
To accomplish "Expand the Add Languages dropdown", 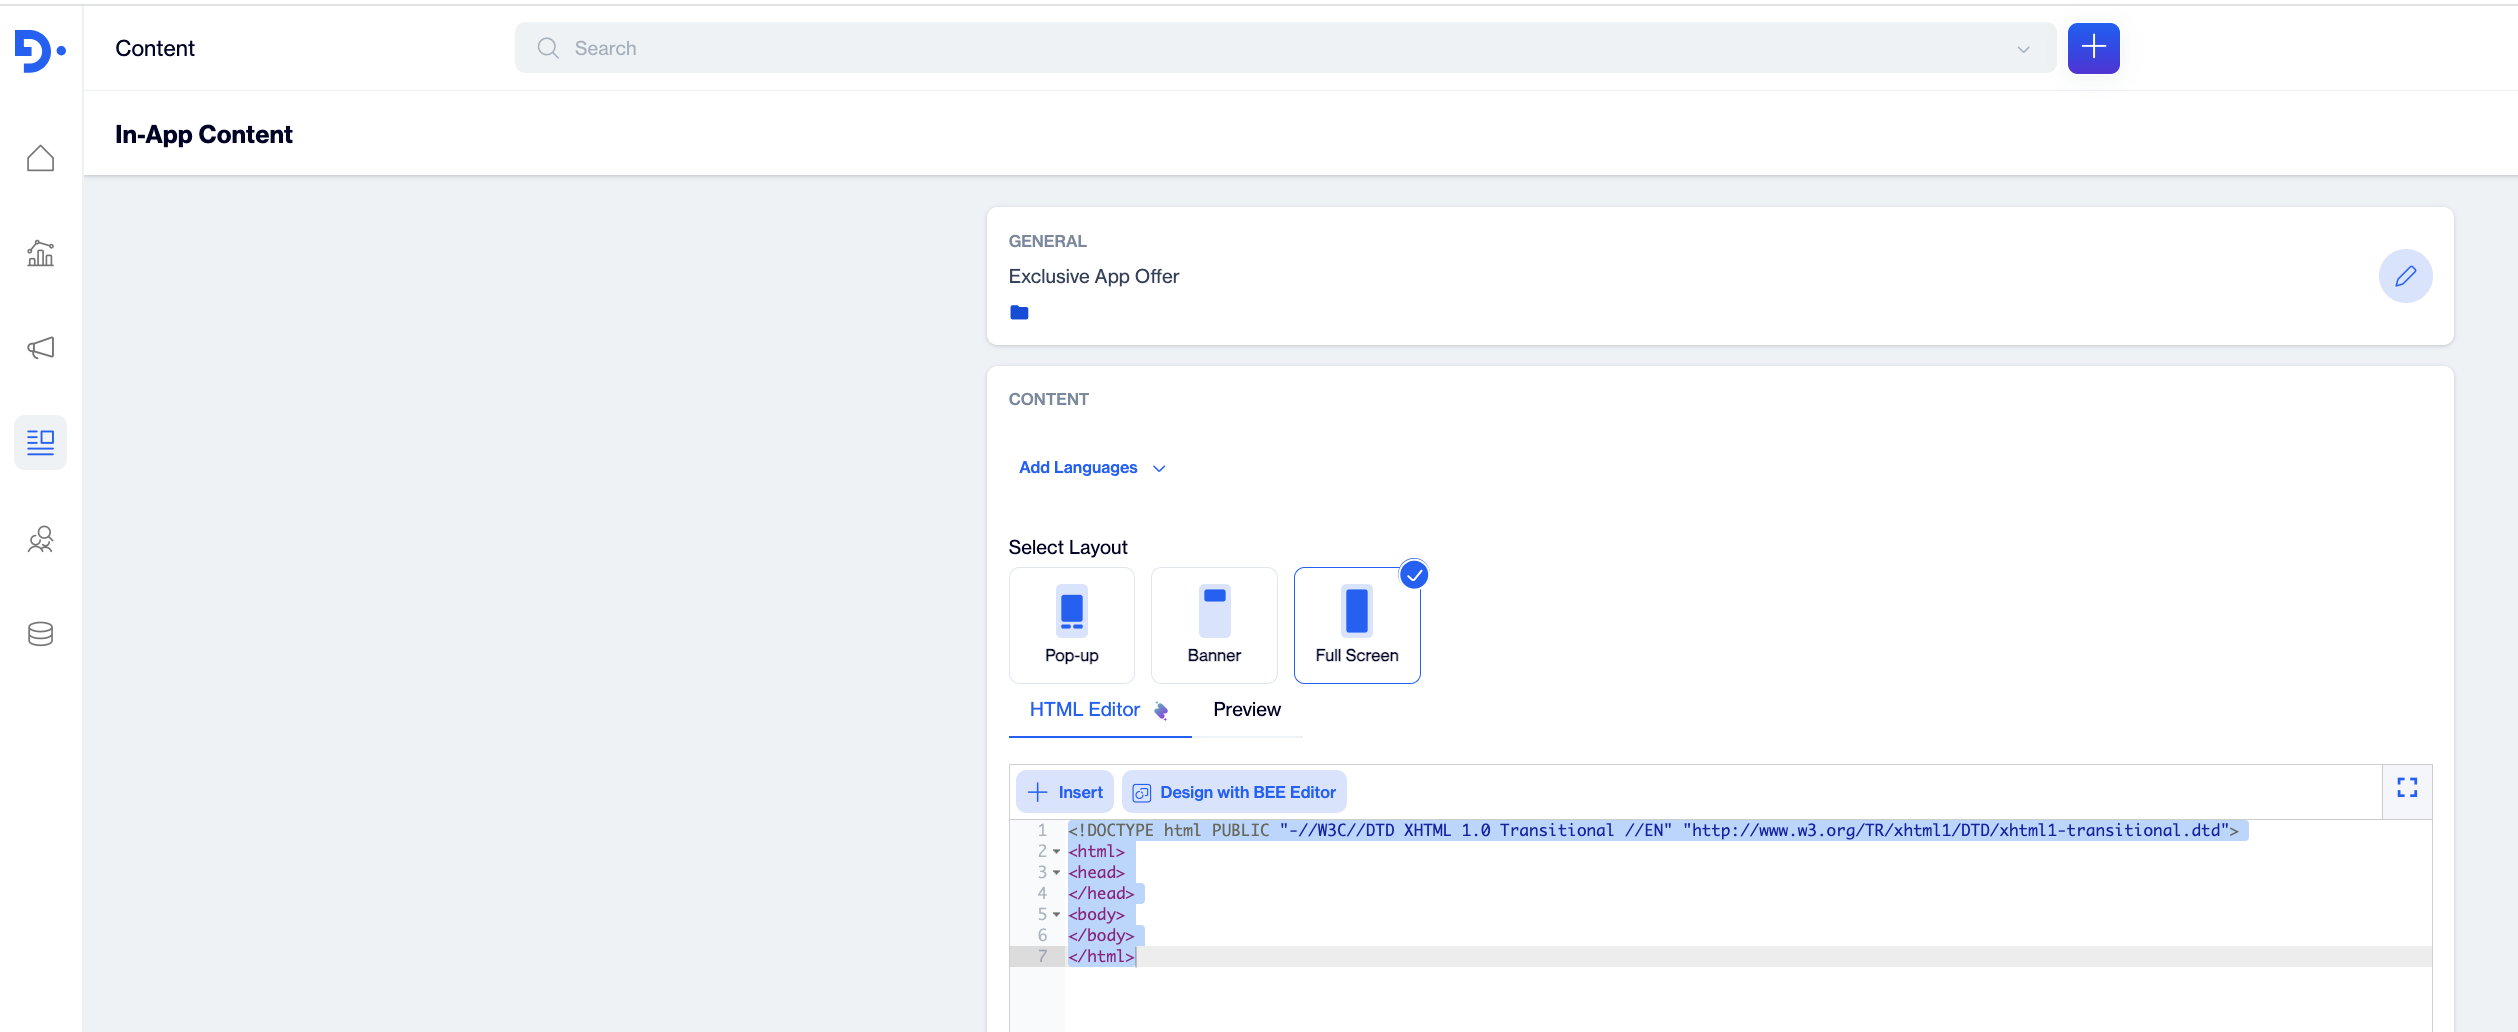I will (x=1092, y=468).
